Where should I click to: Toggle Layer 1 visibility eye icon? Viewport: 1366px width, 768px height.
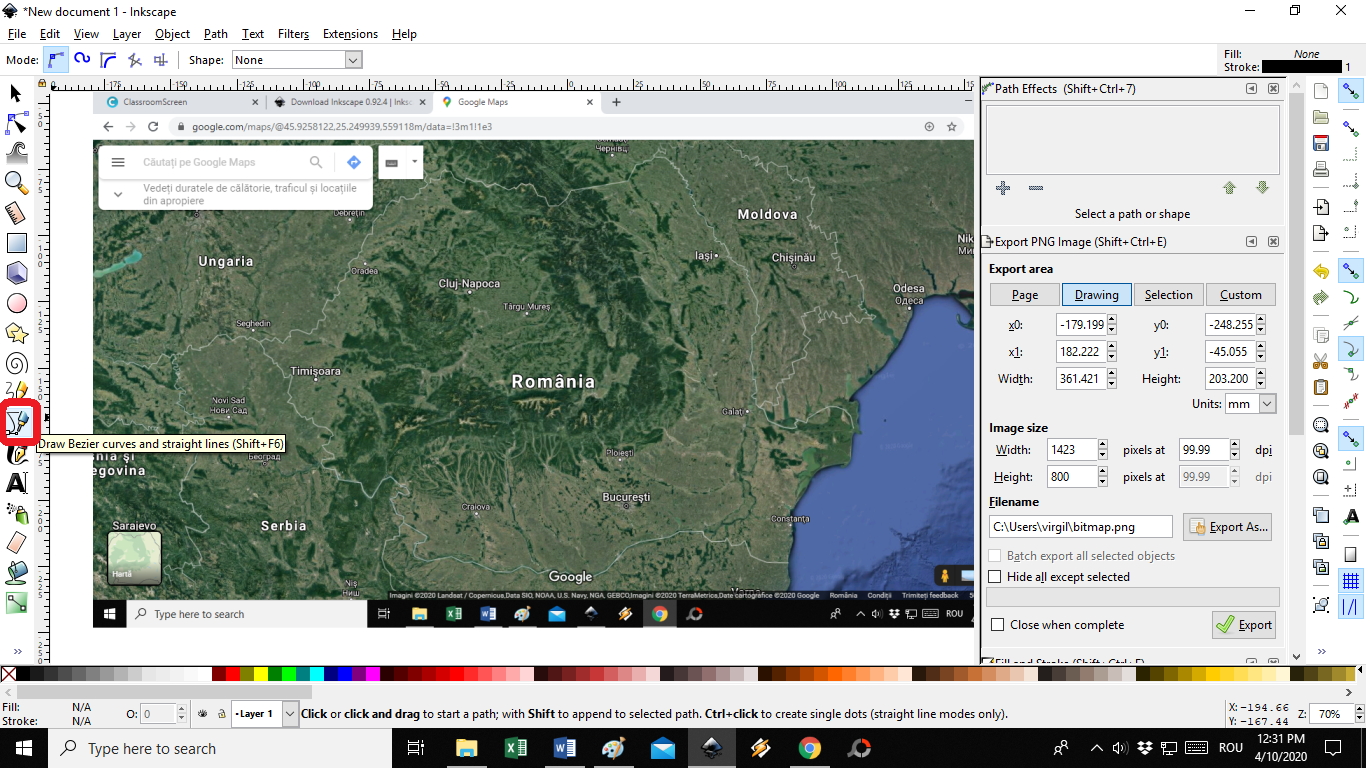tap(203, 714)
